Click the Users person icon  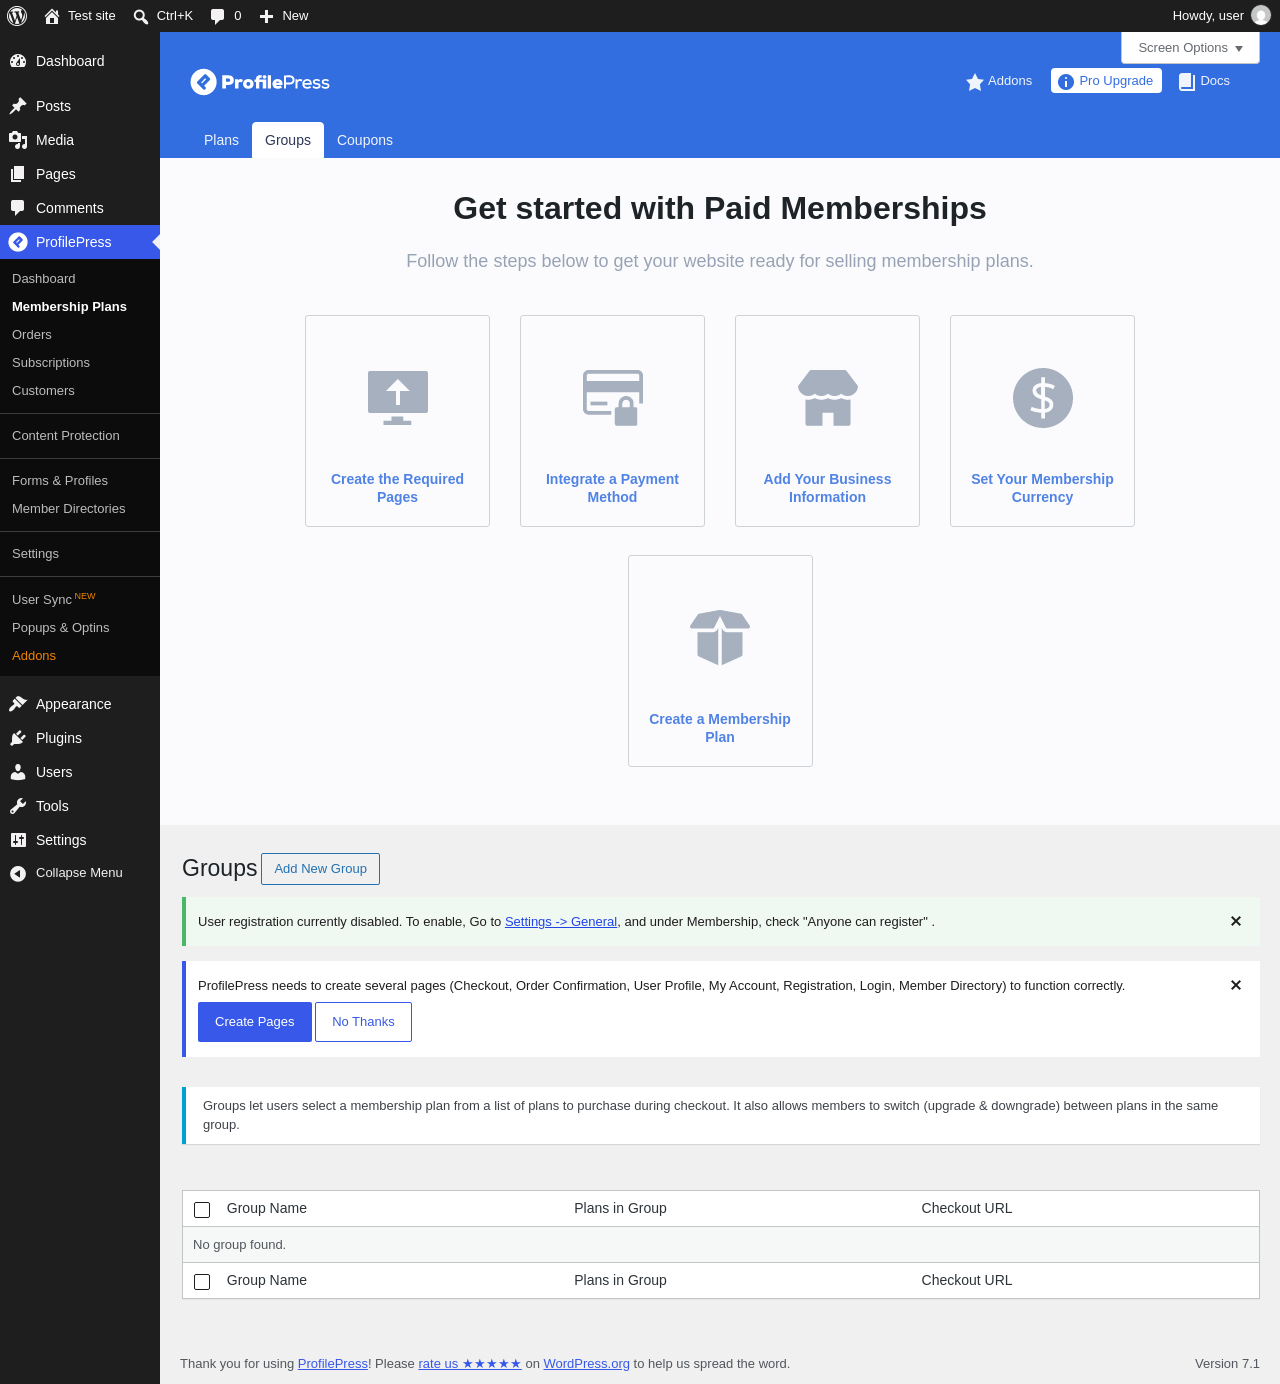coord(18,772)
